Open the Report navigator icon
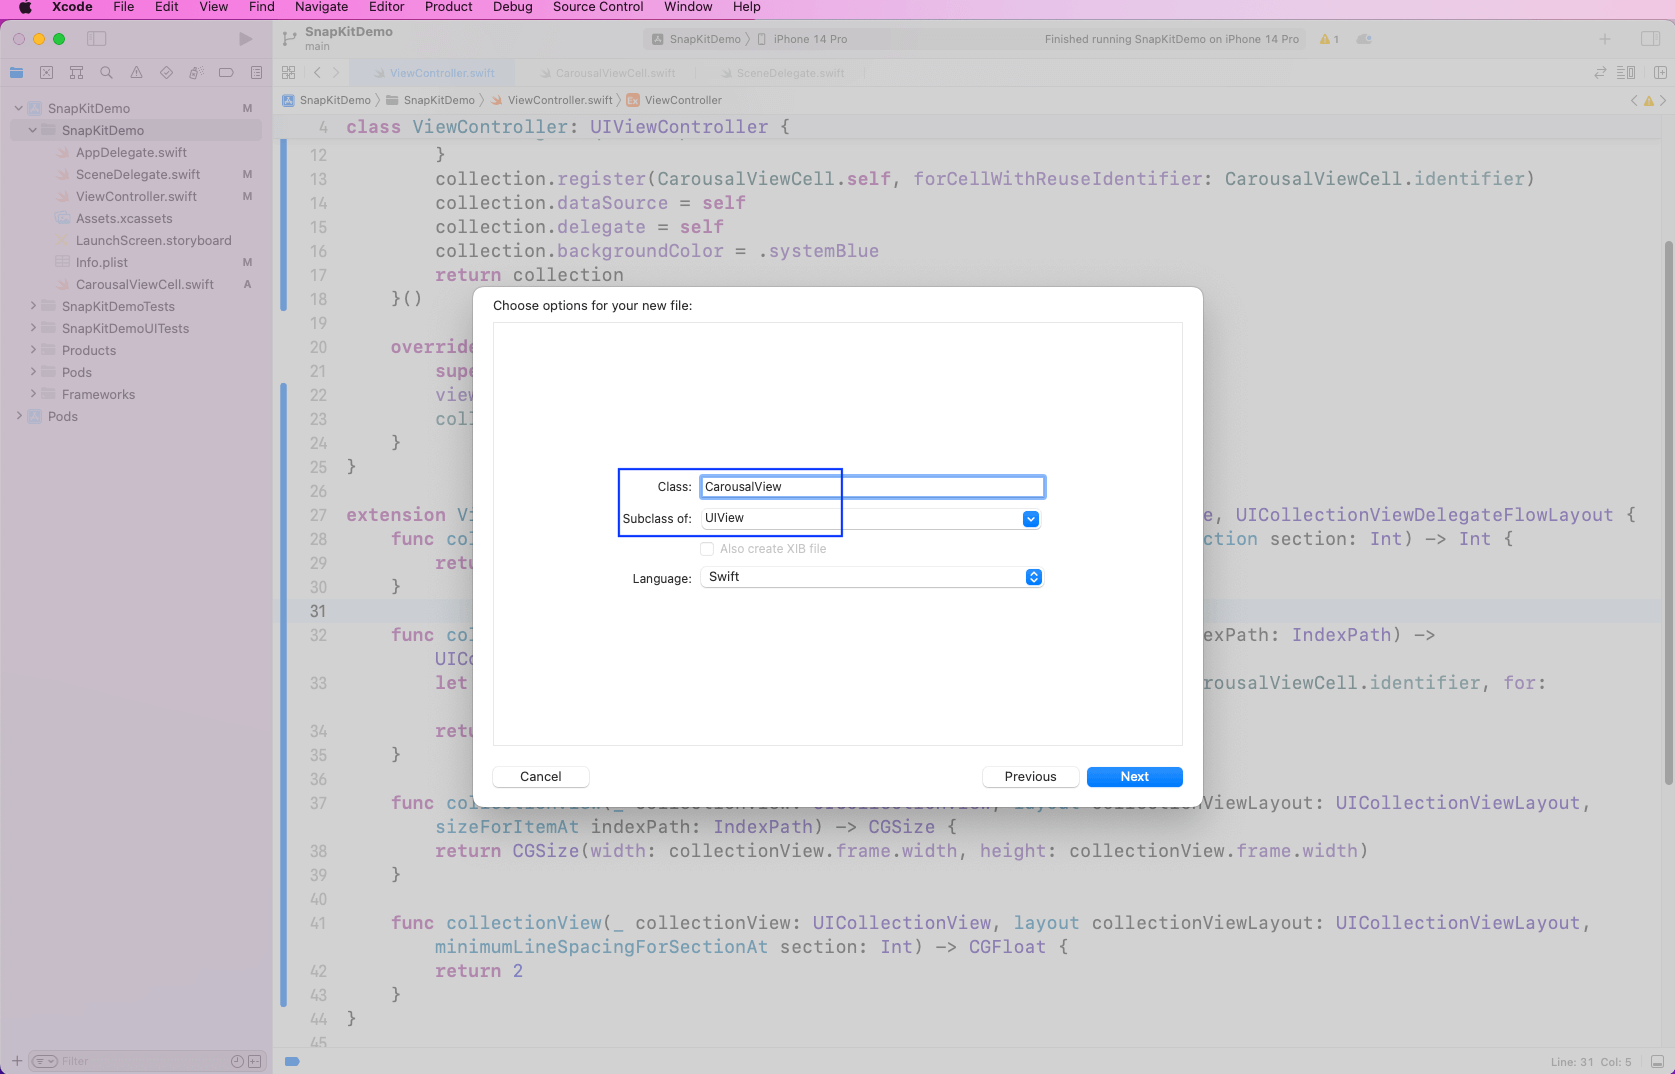This screenshot has height=1074, width=1675. [x=256, y=73]
